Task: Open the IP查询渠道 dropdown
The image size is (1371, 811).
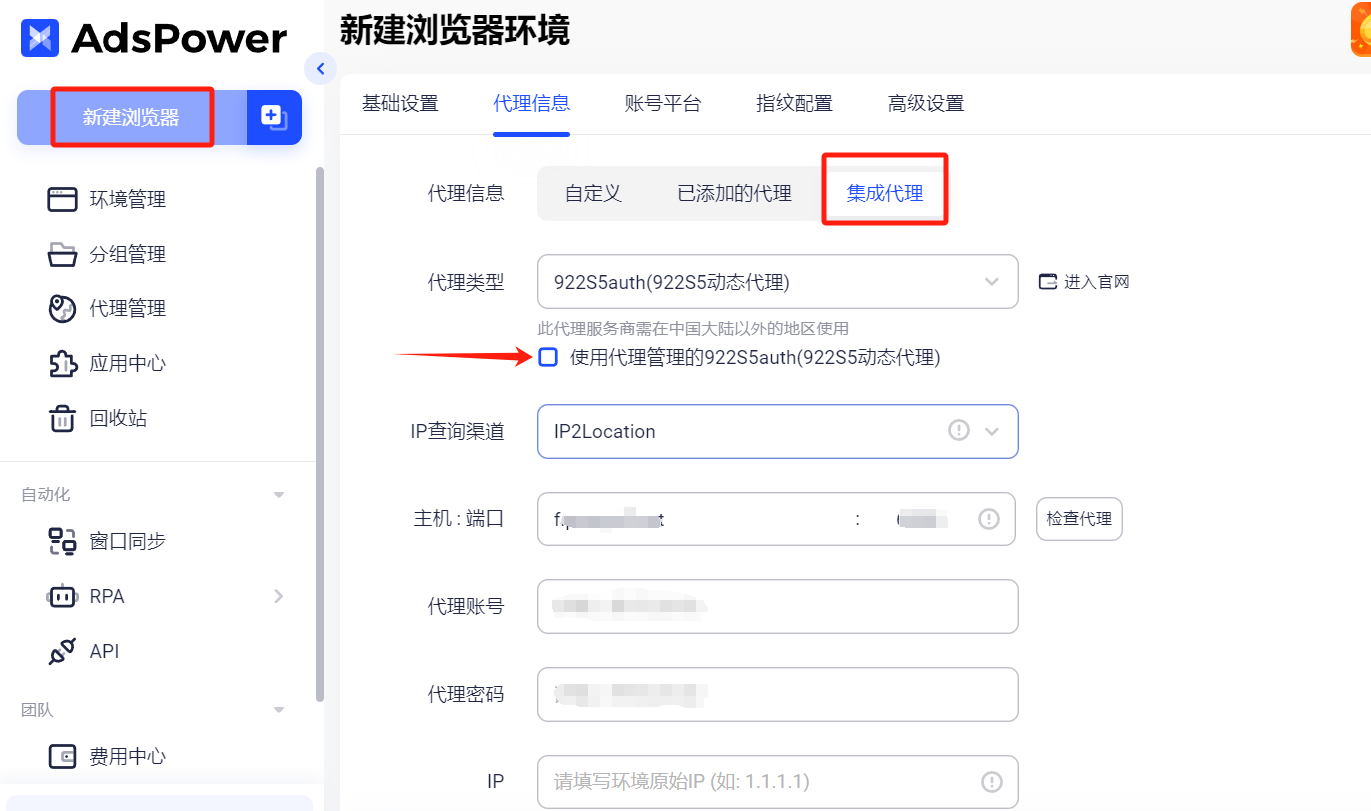Action: (x=777, y=431)
